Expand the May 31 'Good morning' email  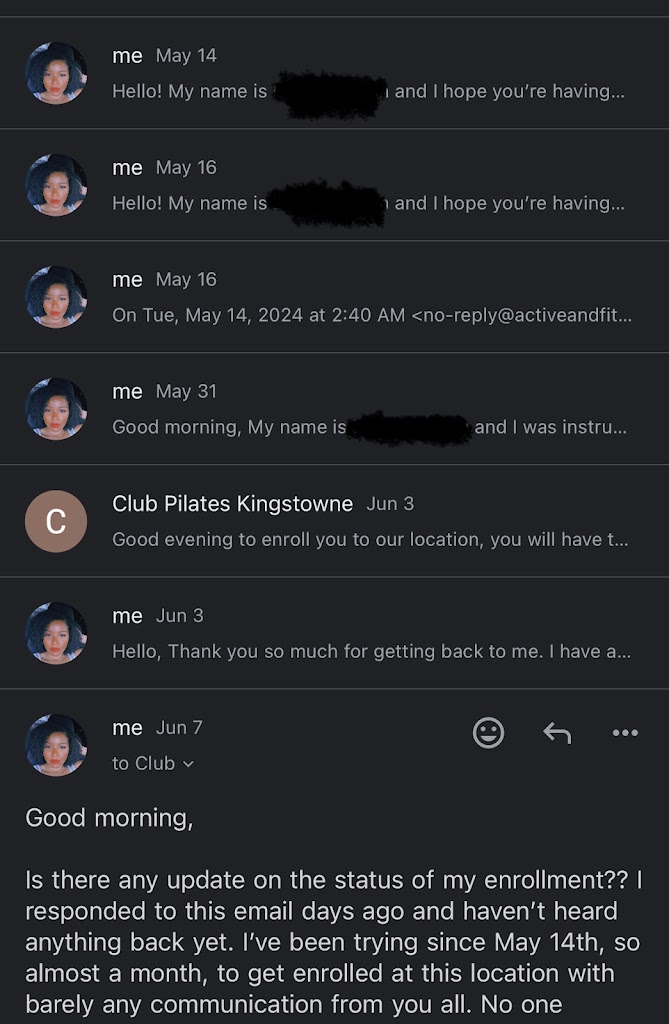coord(370,409)
